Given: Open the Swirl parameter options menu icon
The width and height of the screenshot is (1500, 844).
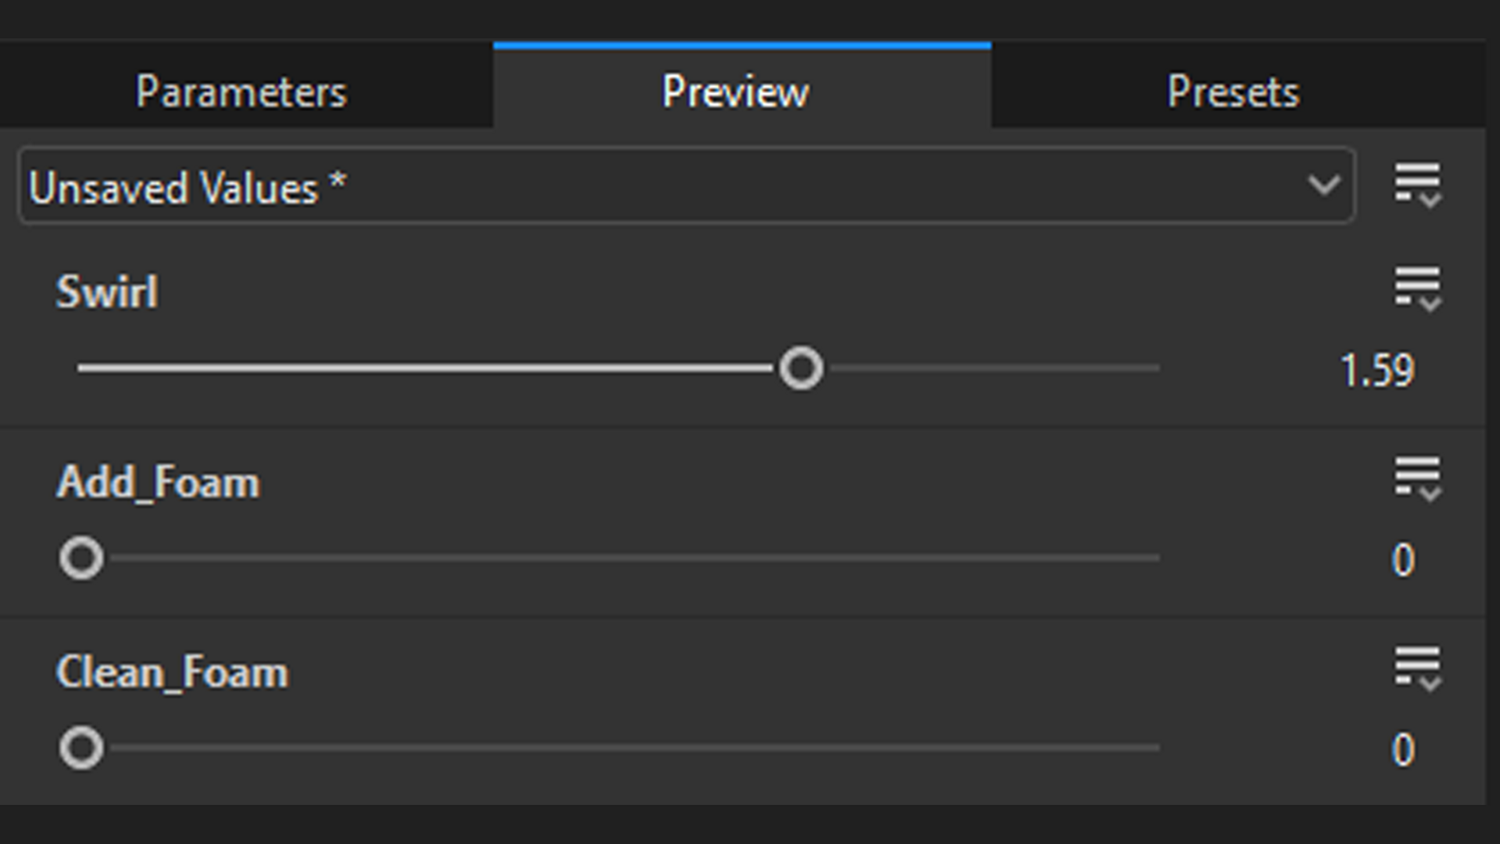Looking at the screenshot, I should [x=1417, y=289].
